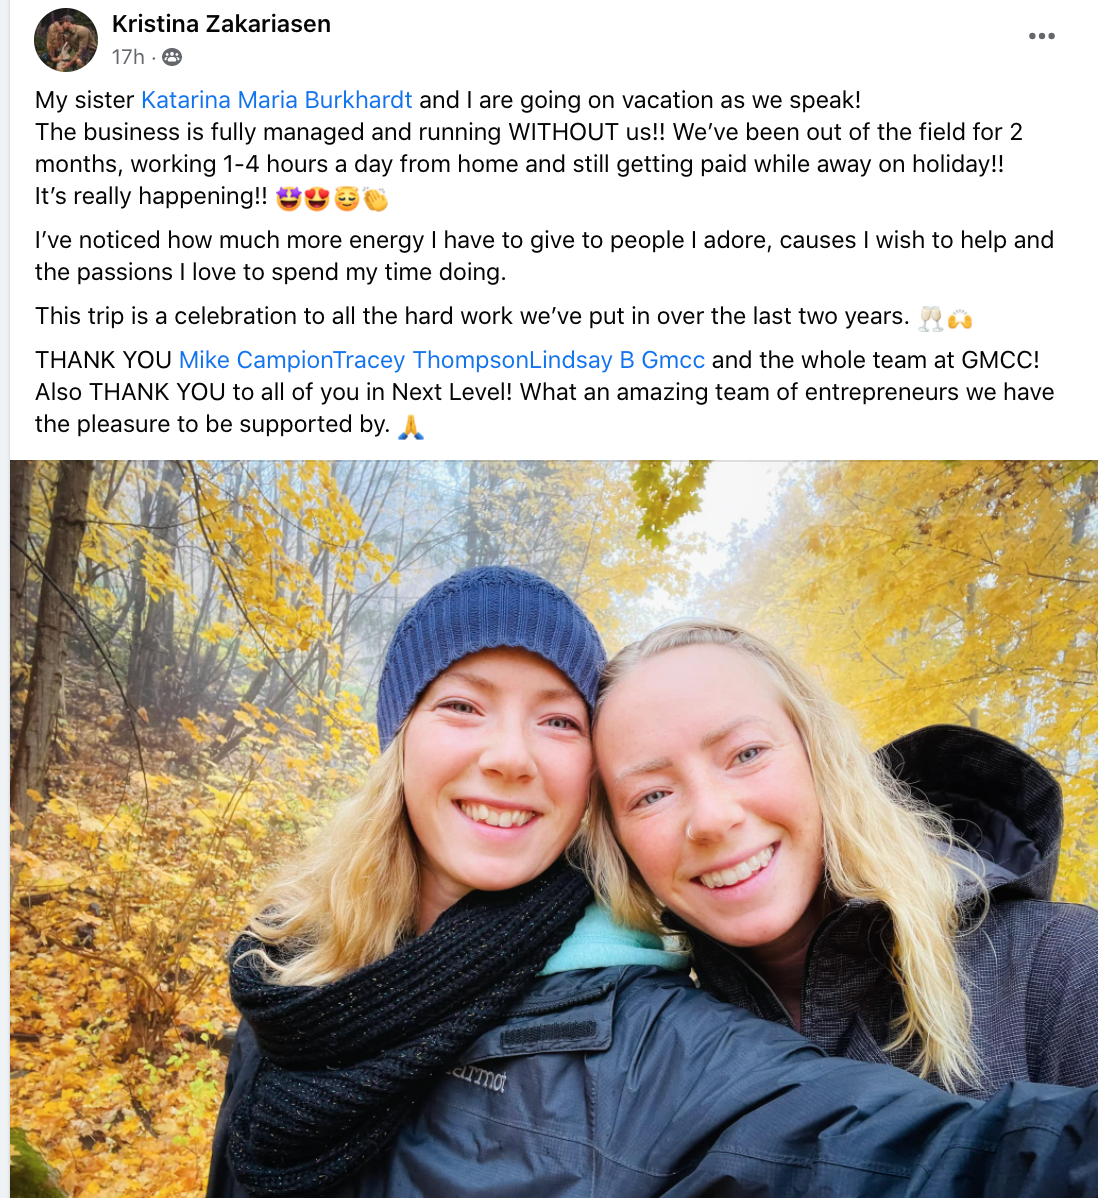Open the post options three-dot menu
The height and width of the screenshot is (1198, 1098).
pos(1041,36)
